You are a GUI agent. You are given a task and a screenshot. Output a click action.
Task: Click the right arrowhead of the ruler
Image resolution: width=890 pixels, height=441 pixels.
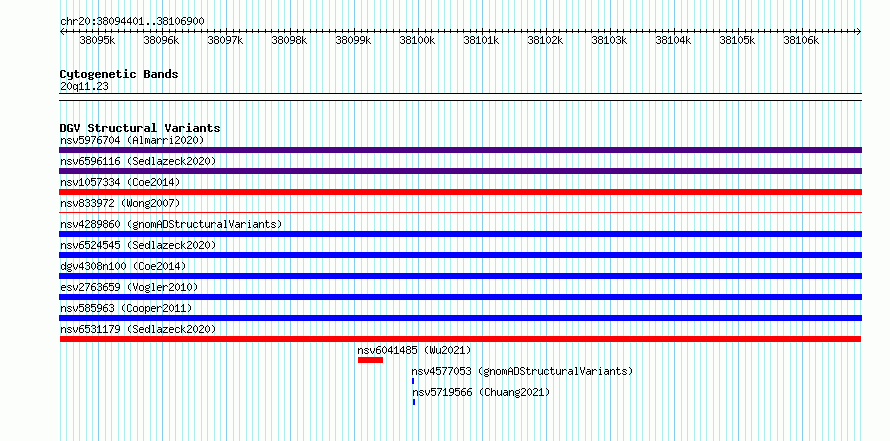click(x=859, y=31)
